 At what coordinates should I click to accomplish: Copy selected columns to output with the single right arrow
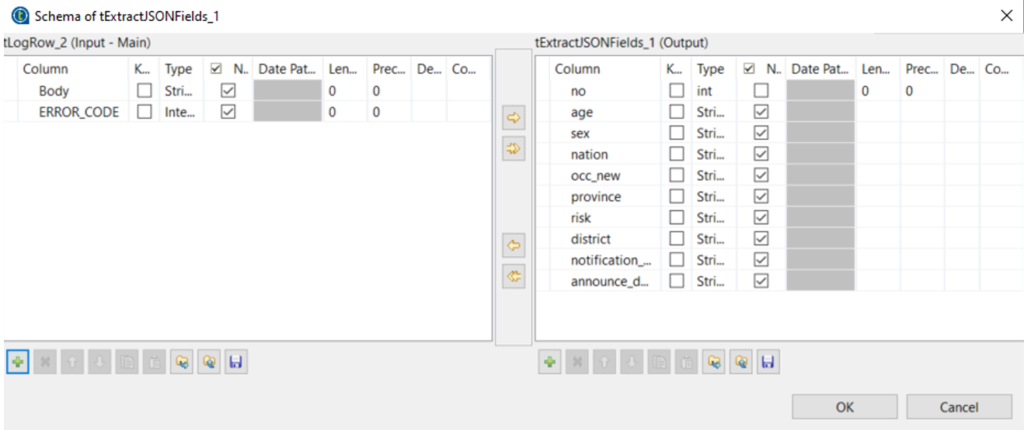[x=515, y=118]
